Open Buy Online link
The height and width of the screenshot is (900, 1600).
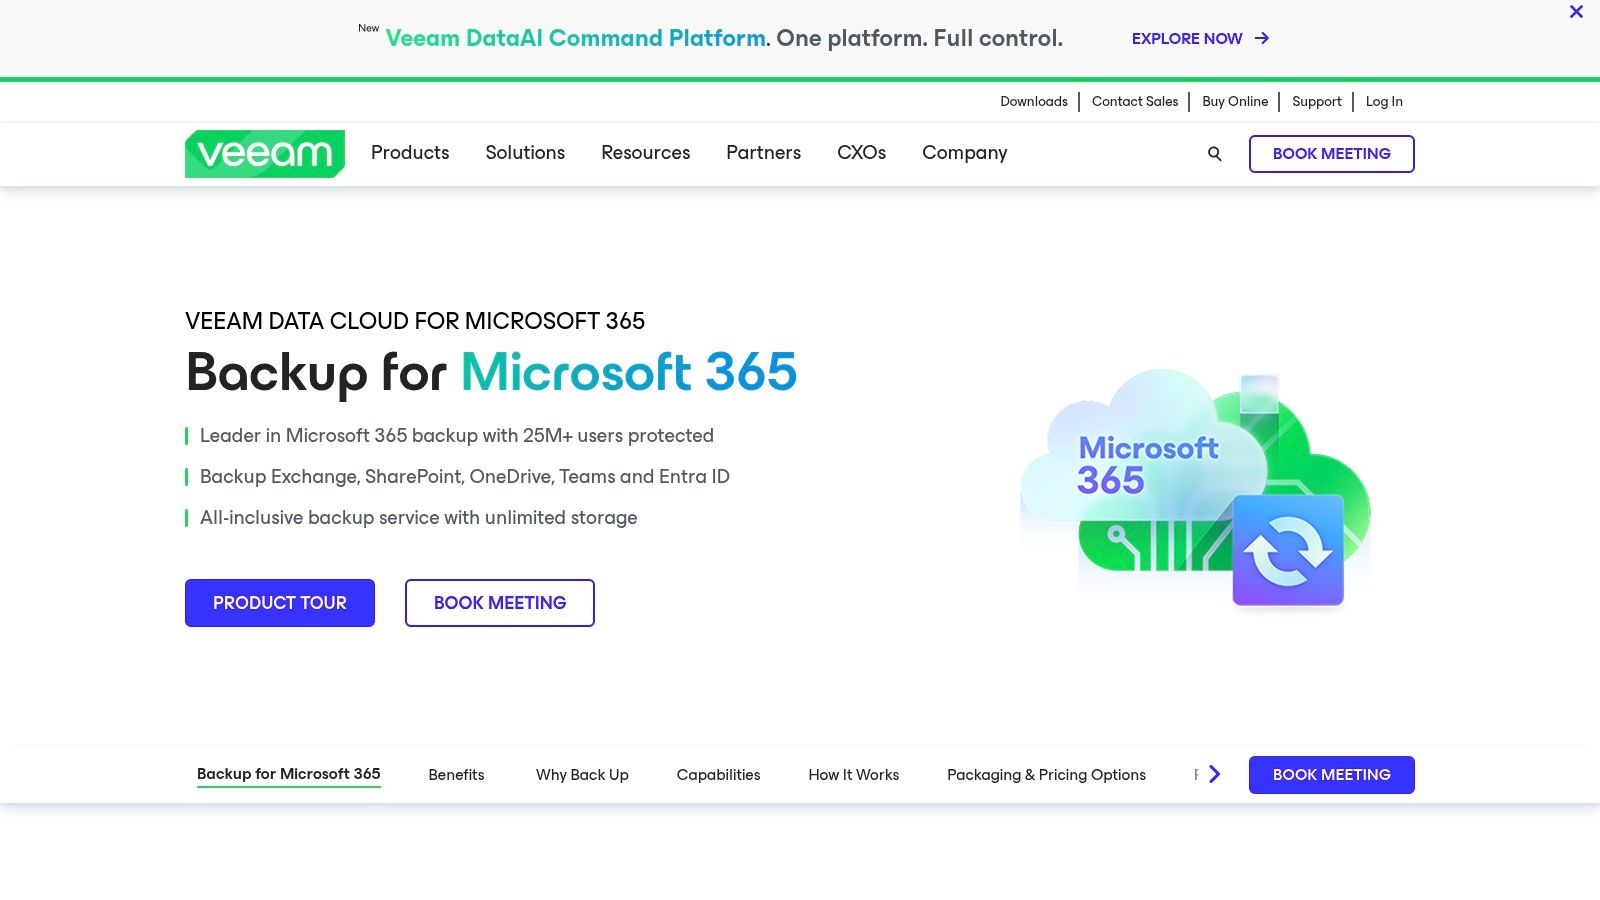(1235, 101)
